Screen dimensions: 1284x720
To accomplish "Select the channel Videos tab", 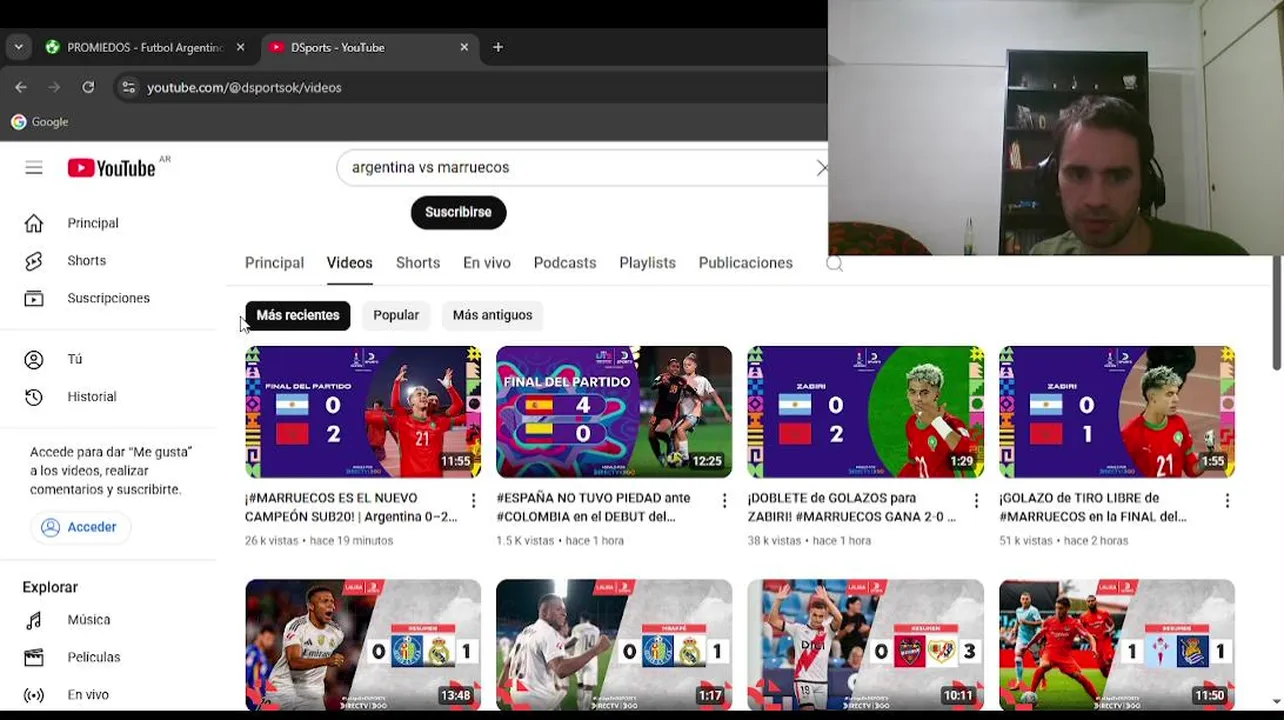I will (x=349, y=263).
